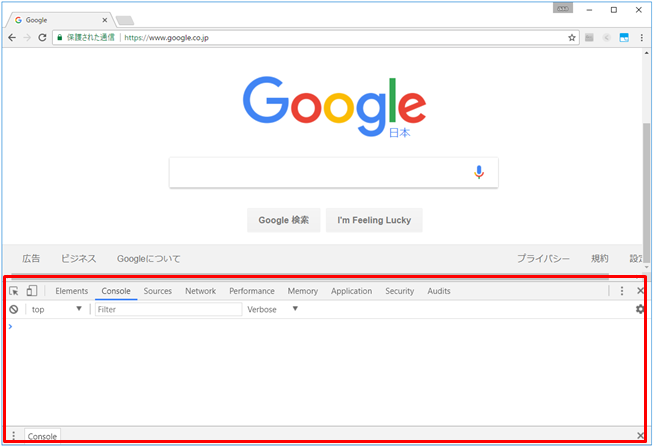Switch to the Network tab

click(x=201, y=291)
